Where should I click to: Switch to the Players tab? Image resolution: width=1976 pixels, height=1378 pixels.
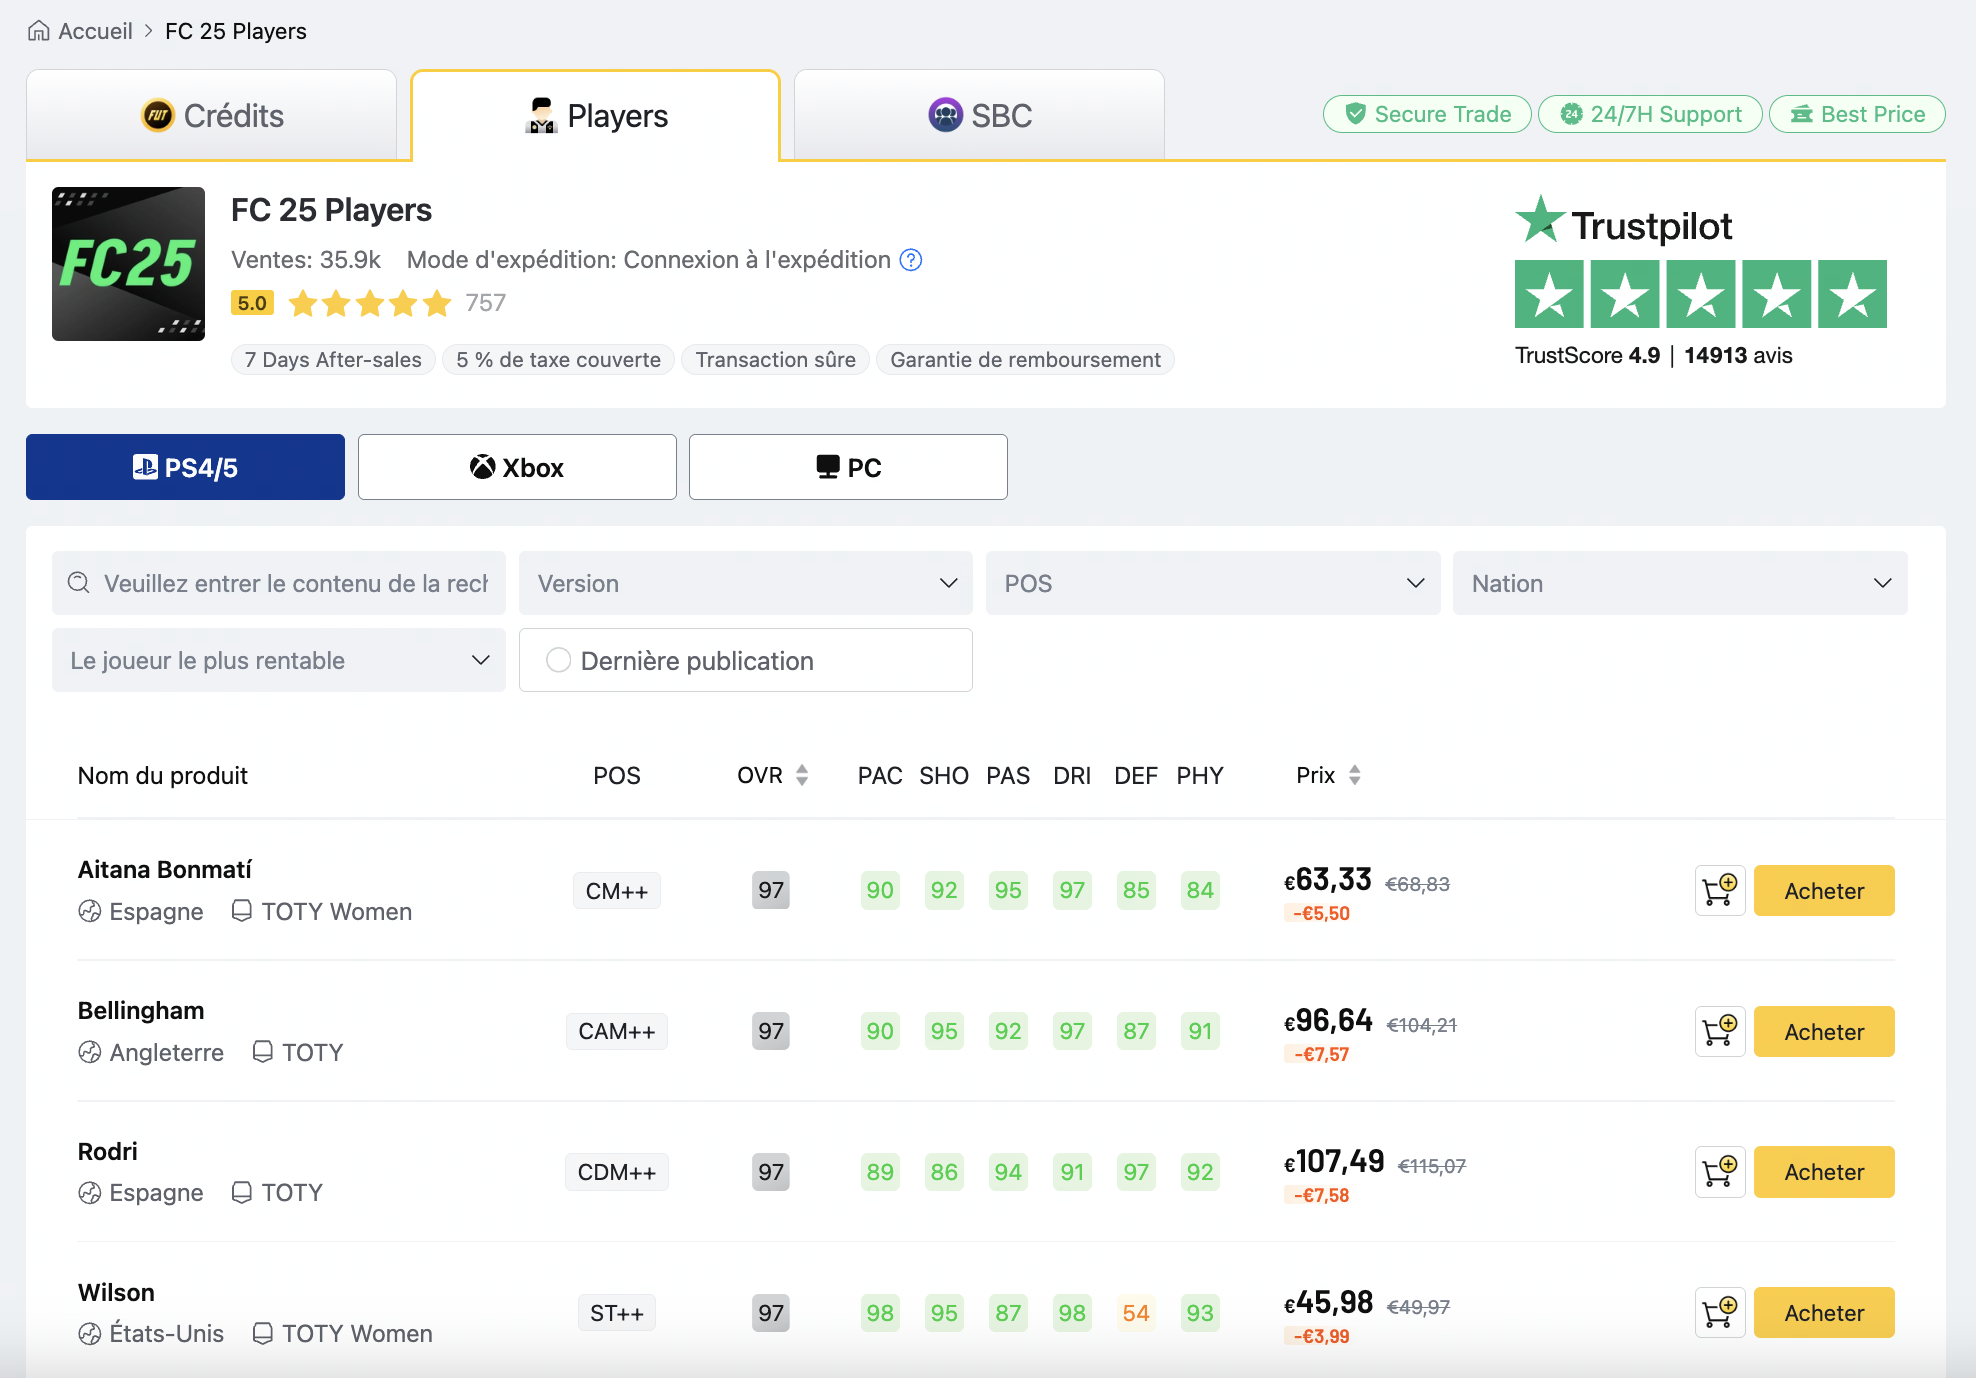click(x=596, y=115)
